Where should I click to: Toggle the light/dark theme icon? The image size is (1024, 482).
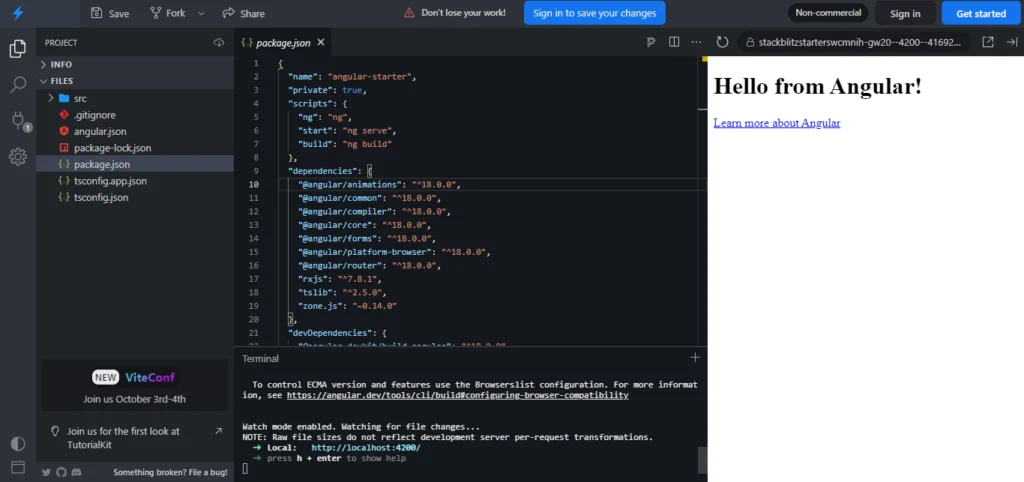pyautogui.click(x=18, y=443)
